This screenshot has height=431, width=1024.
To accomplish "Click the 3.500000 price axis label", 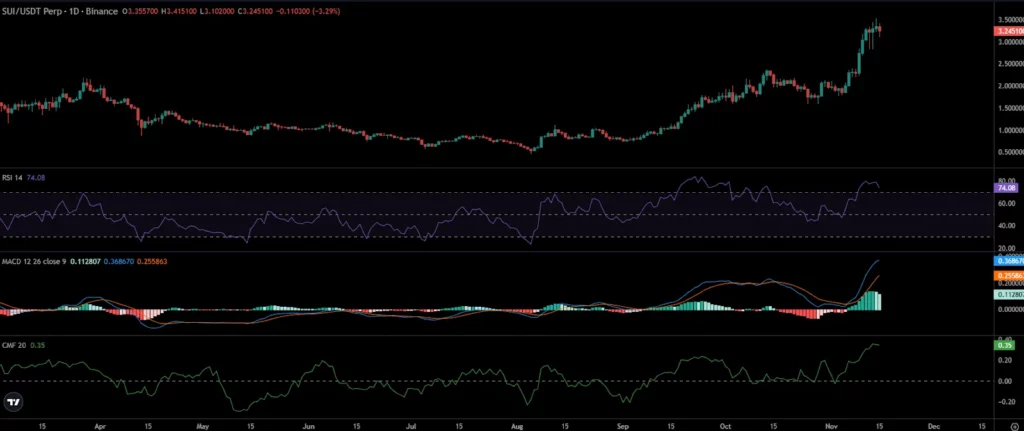I will (1010, 21).
